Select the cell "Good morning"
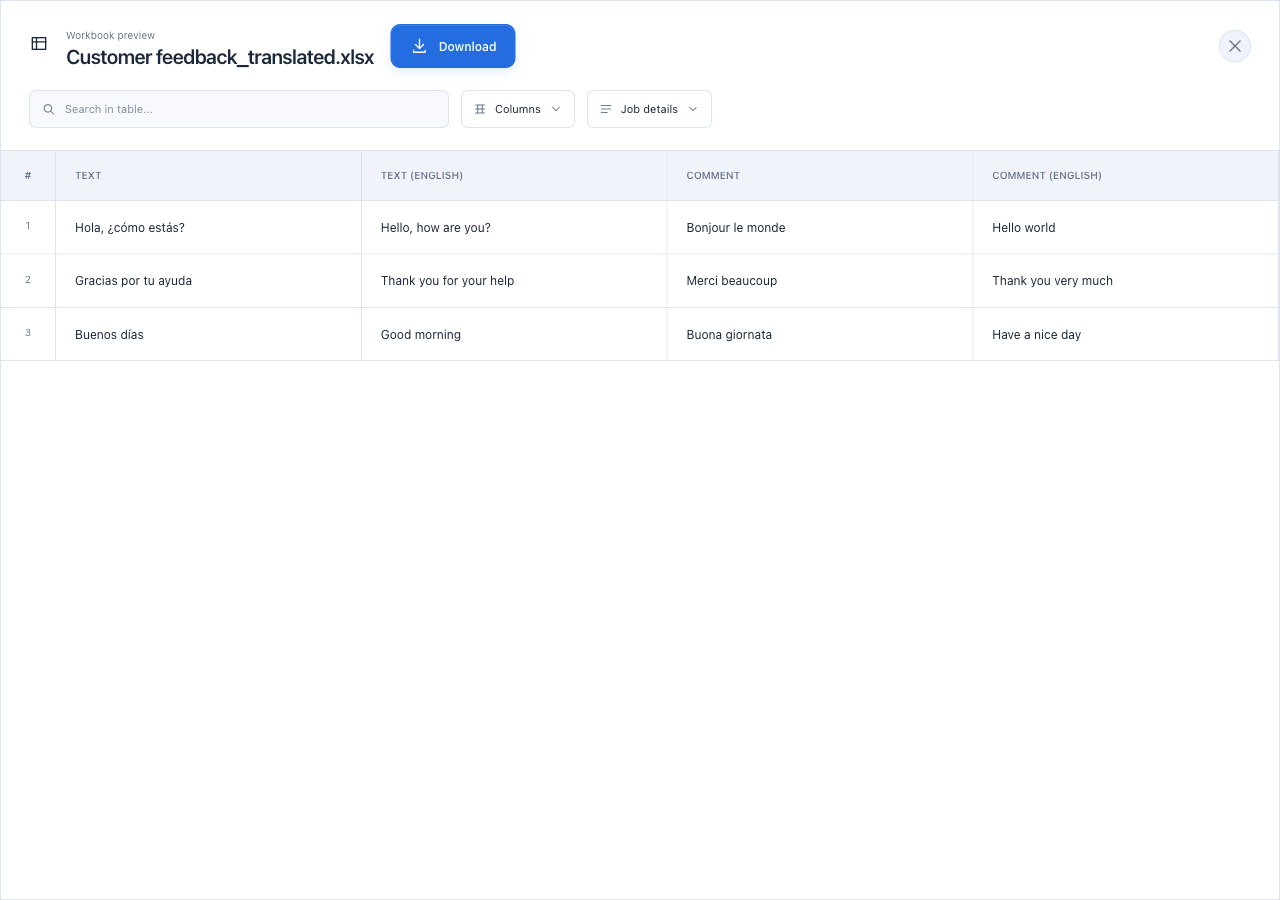 click(x=514, y=335)
